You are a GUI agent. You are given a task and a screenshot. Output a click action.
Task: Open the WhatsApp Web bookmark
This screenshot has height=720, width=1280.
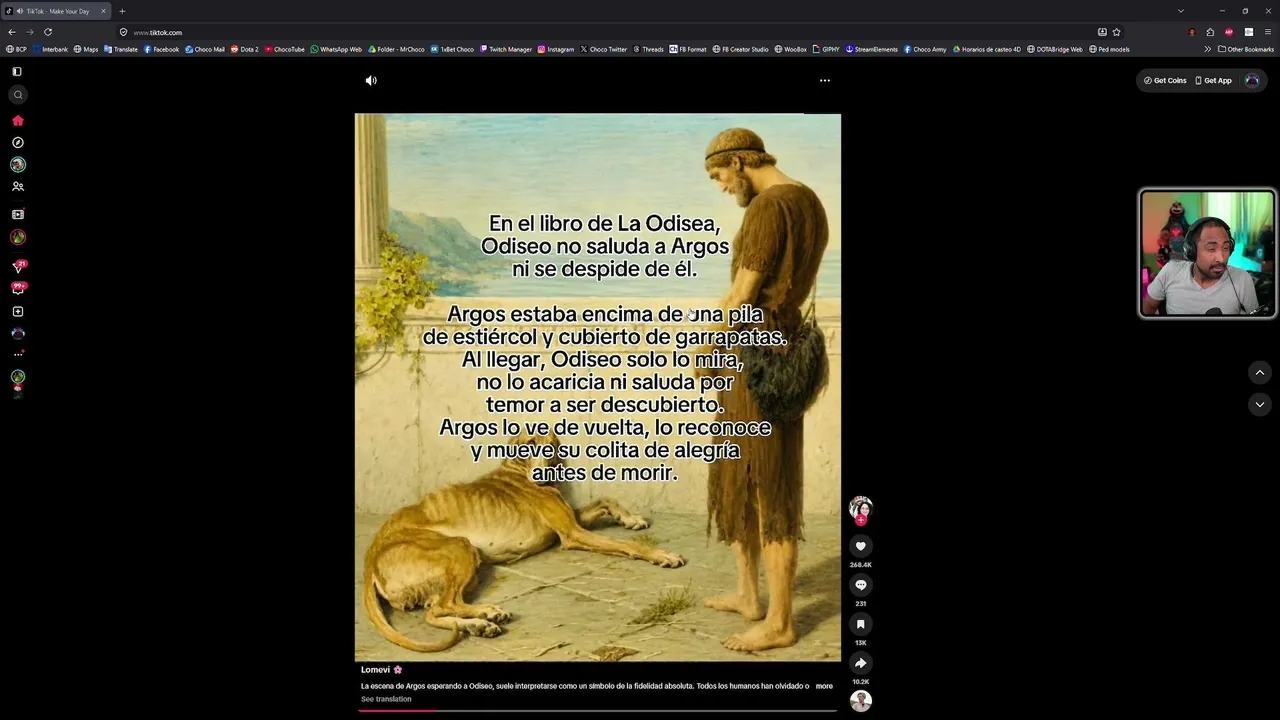[x=336, y=49]
